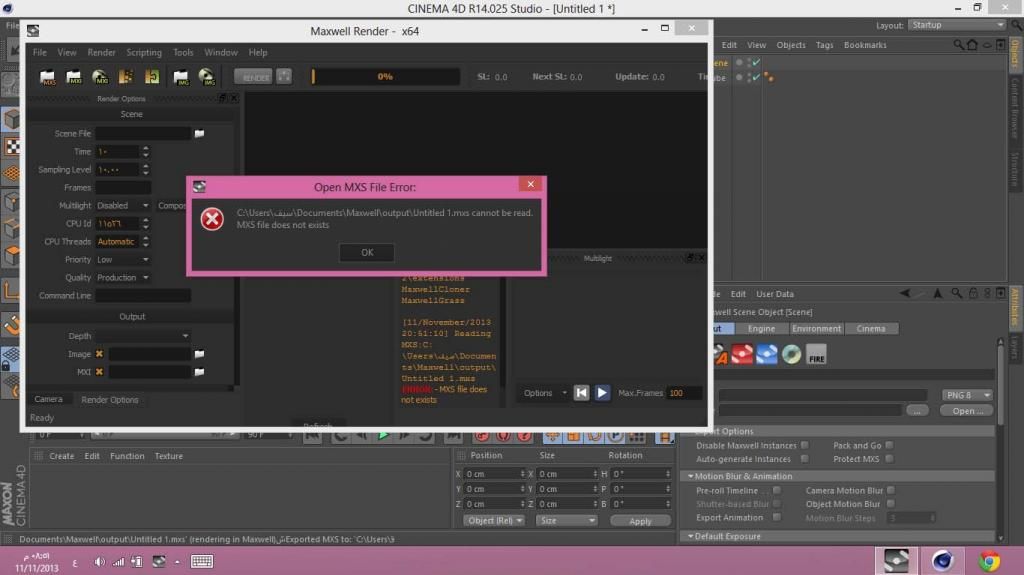
Task: Collapse Motion Blur & Animation section
Action: pyautogui.click(x=691, y=476)
